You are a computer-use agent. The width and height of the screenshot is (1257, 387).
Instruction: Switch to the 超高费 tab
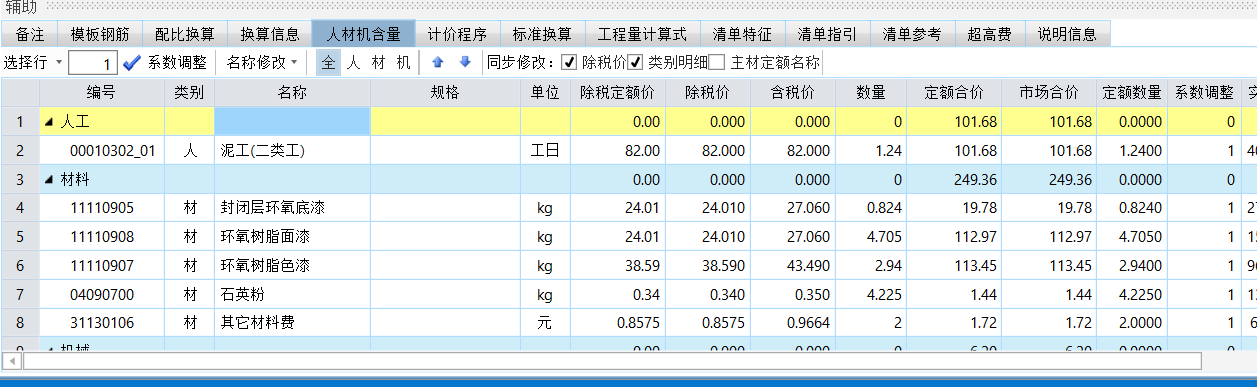[989, 33]
